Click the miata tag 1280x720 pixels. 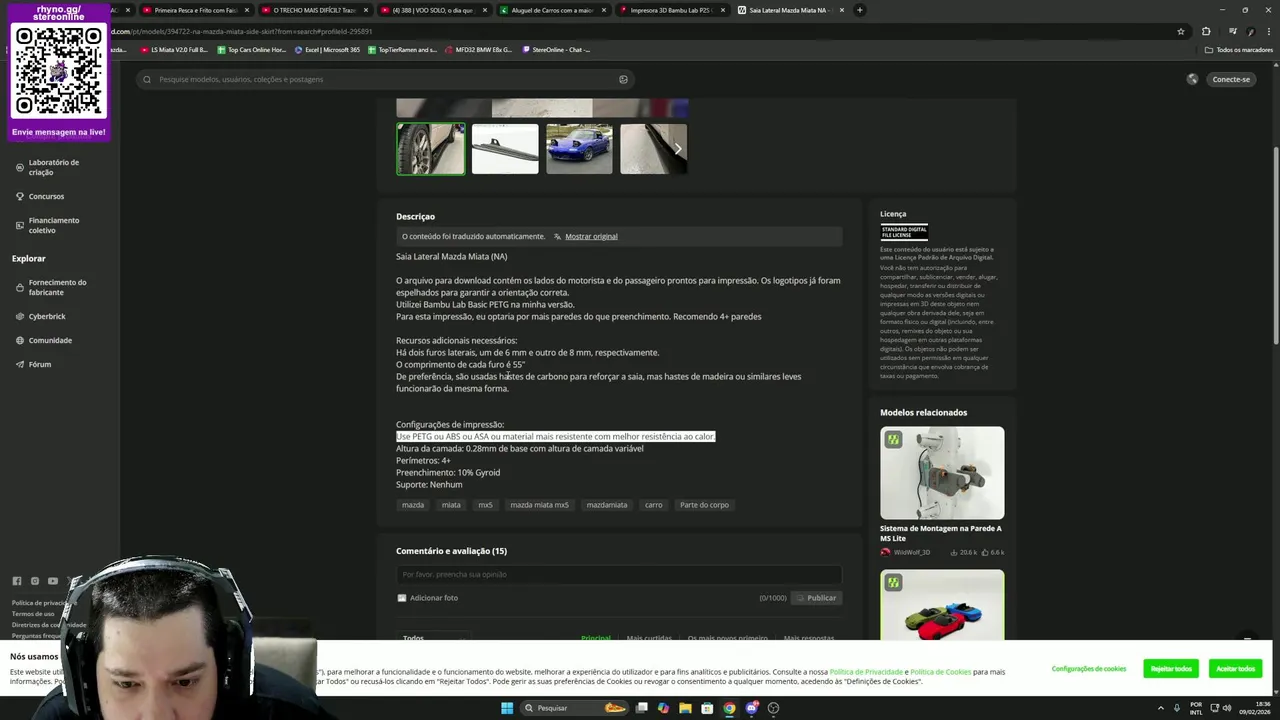451,505
